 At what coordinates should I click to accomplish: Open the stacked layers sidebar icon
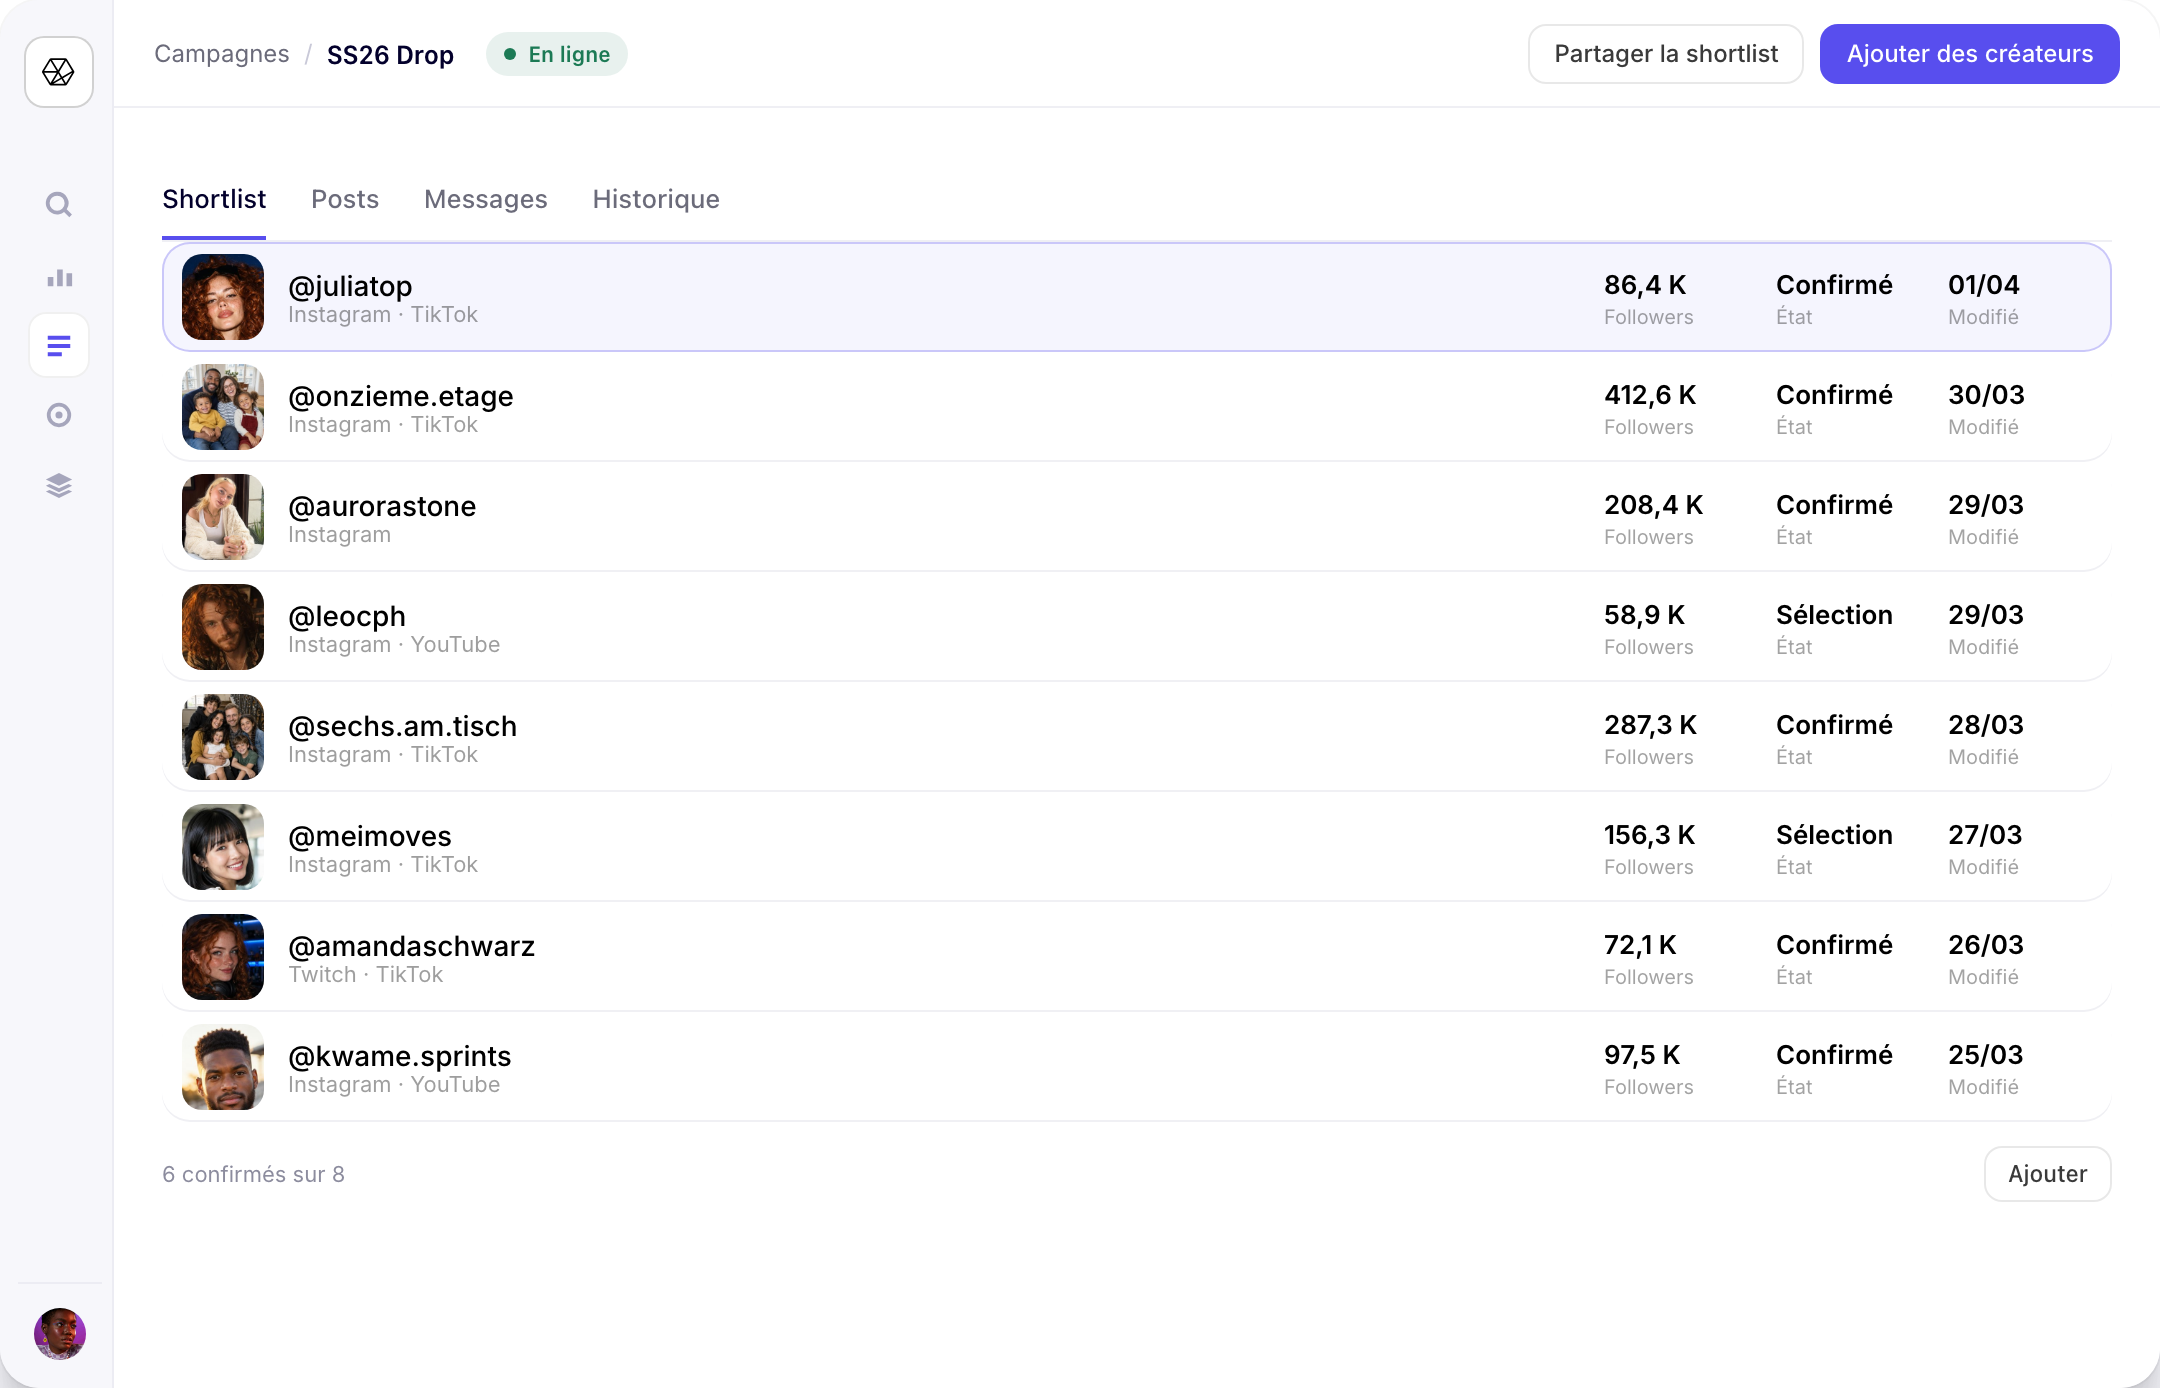pyautogui.click(x=59, y=485)
